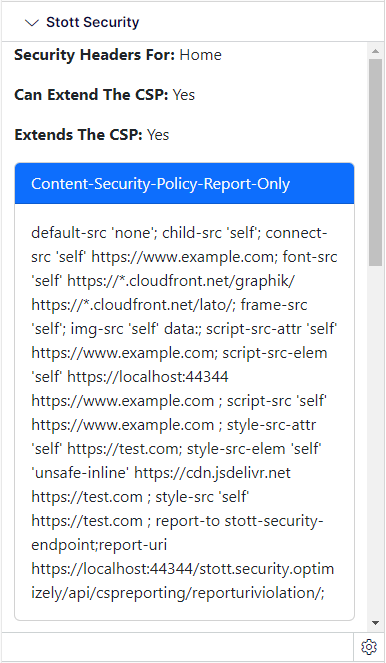Click the default-src 'none' directive text

[94, 233]
